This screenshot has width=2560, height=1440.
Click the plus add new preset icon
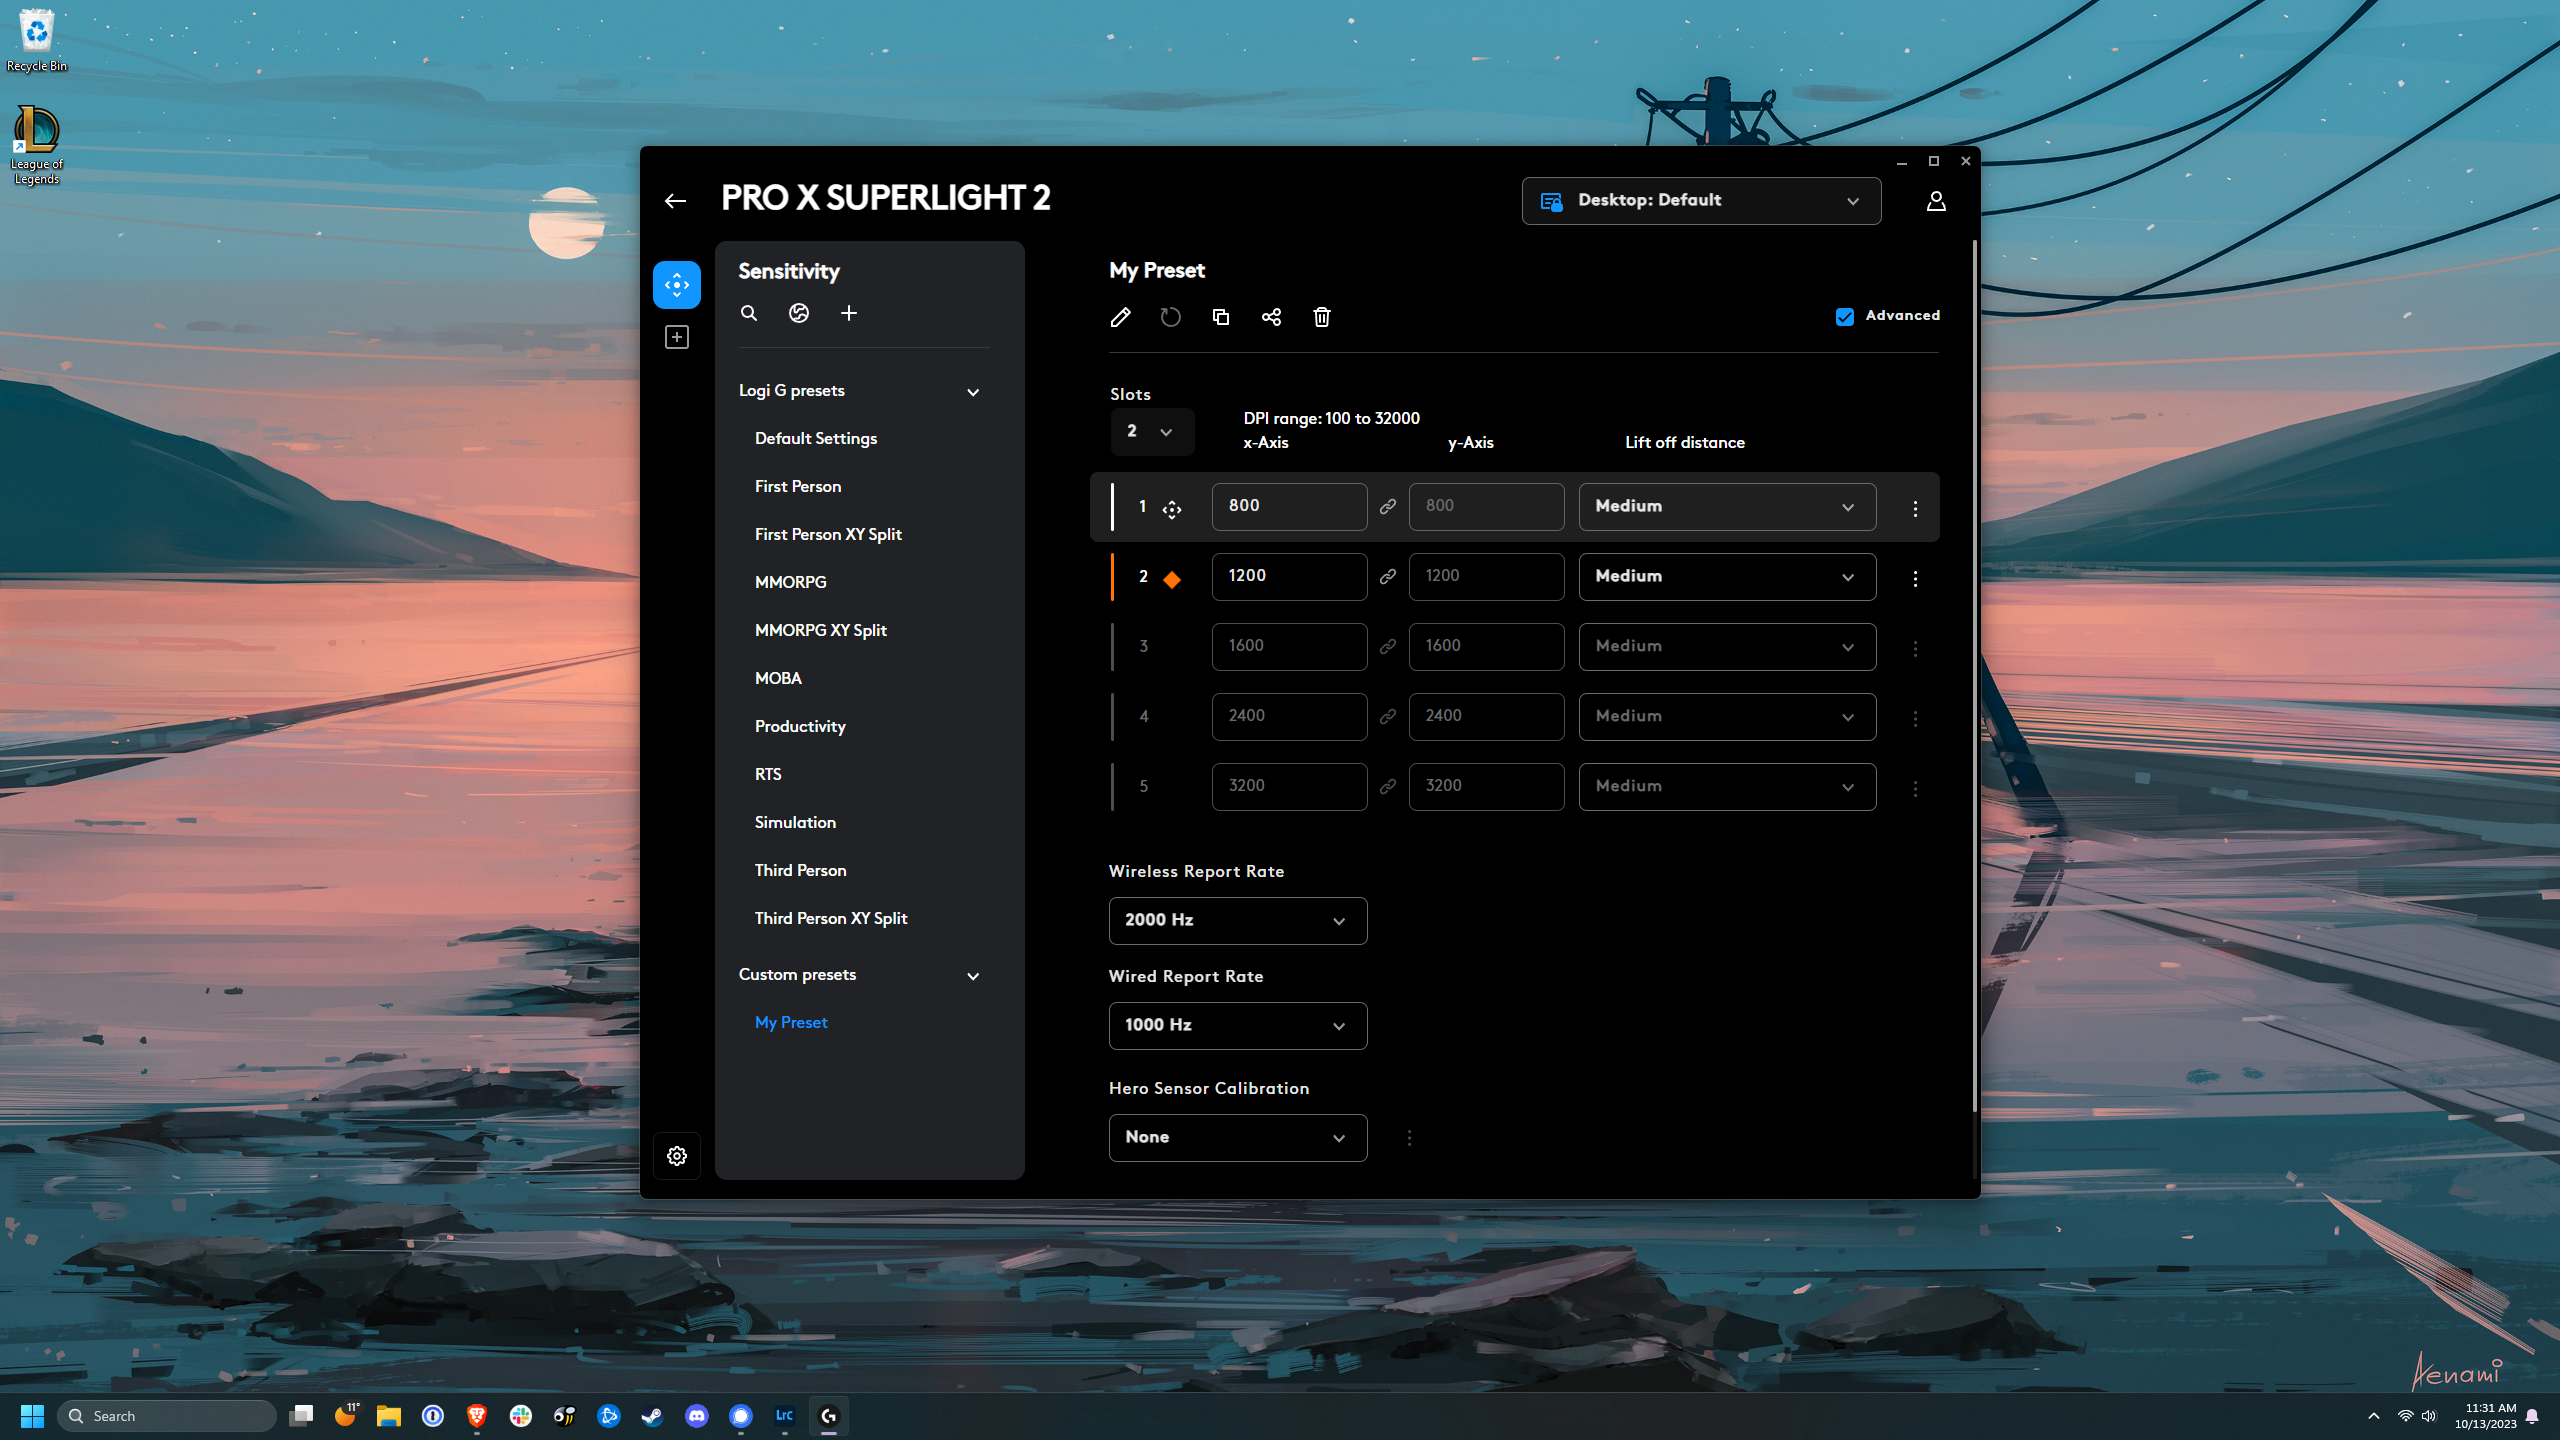(x=849, y=313)
